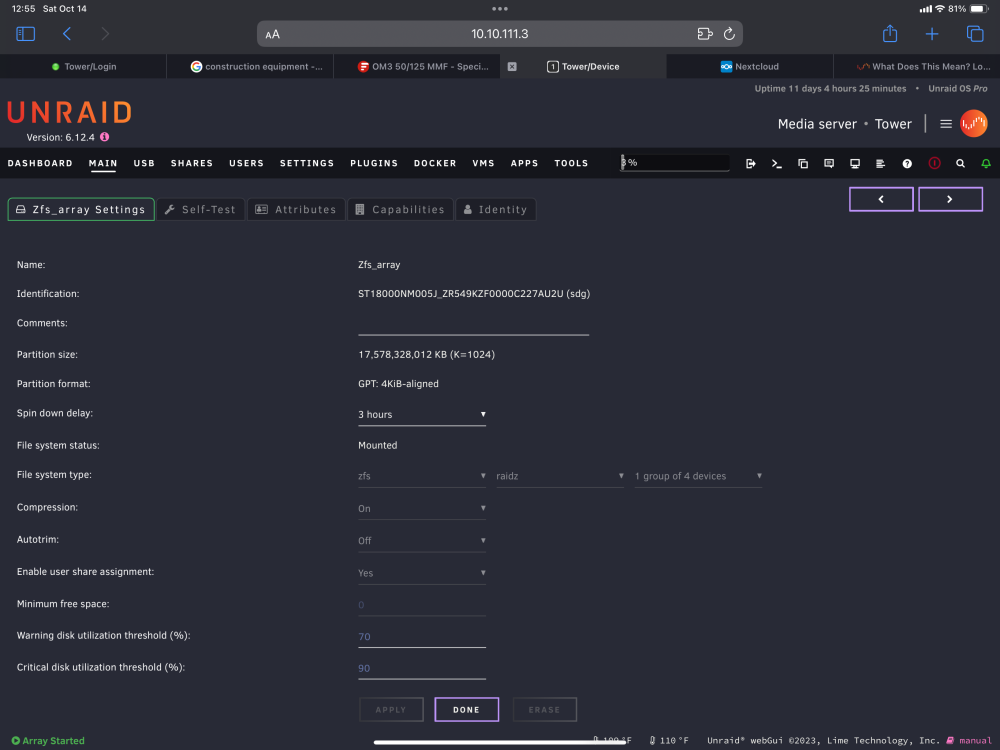Switch to the Capabilities tab

[401, 209]
